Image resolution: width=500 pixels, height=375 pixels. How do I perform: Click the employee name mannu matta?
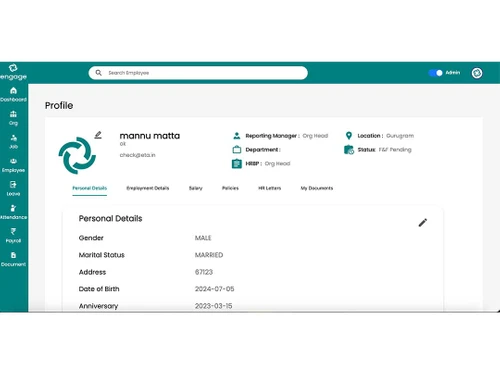click(150, 136)
